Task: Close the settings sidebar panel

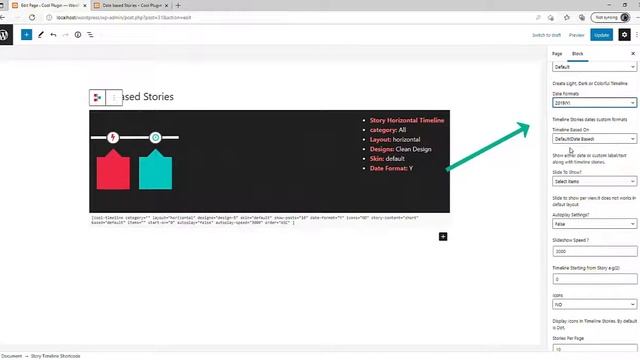Action: coord(633,54)
